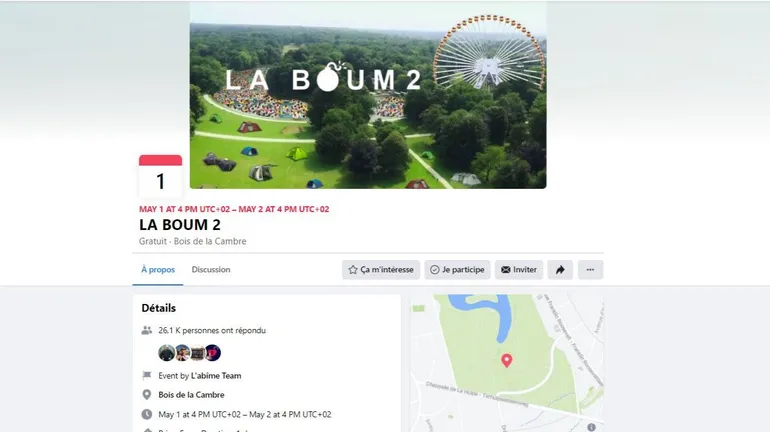This screenshot has width=770, height=432.
Task: Click the people responded icon
Action: tap(146, 330)
